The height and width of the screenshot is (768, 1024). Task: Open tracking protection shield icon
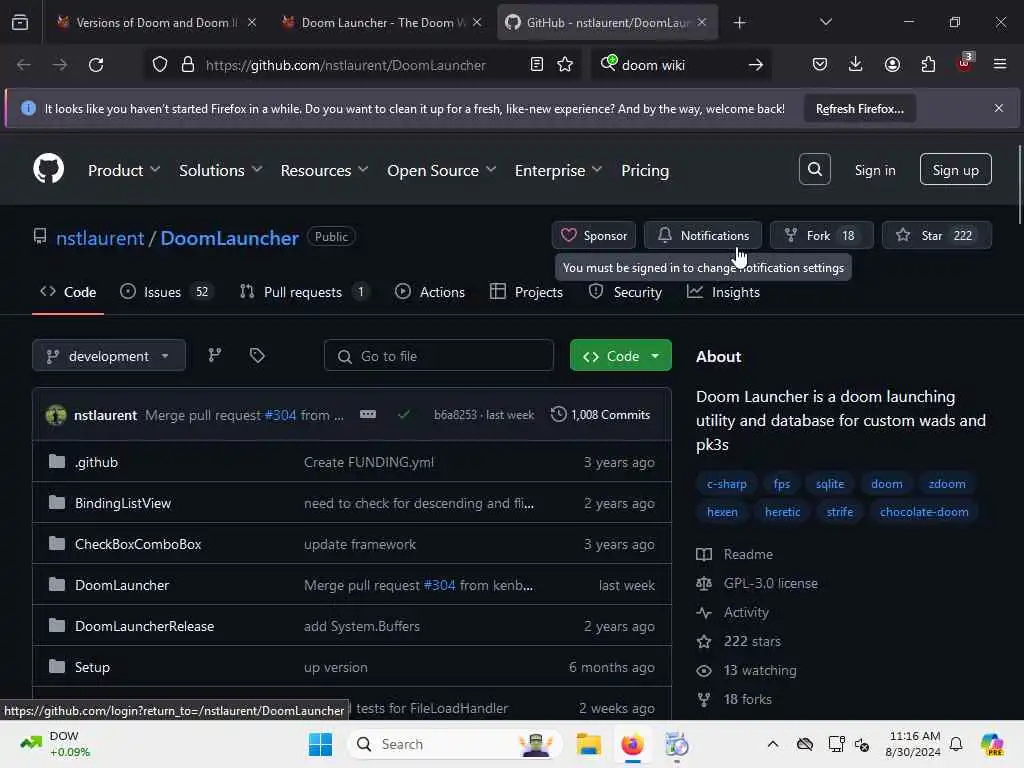tap(160, 65)
